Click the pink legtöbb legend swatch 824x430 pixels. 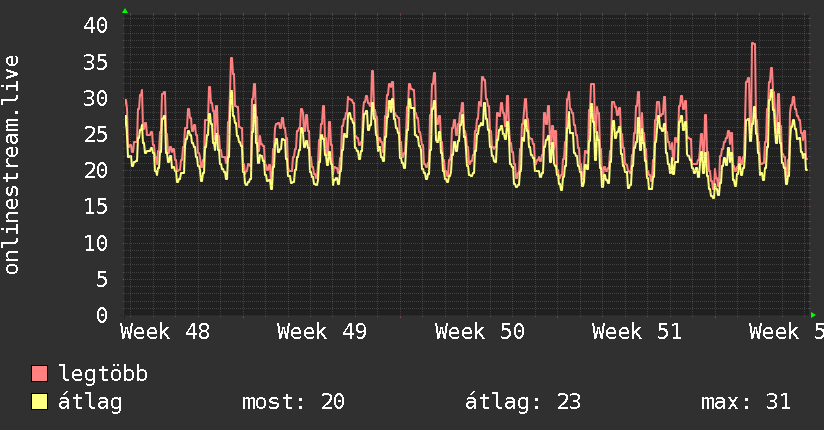[39, 373]
